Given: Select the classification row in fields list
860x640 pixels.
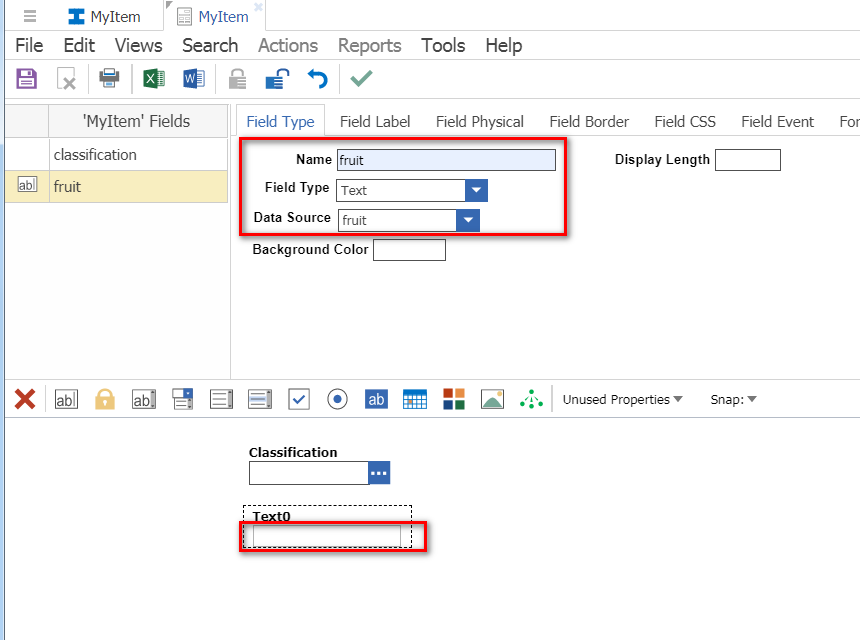Looking at the screenshot, I should 116,155.
